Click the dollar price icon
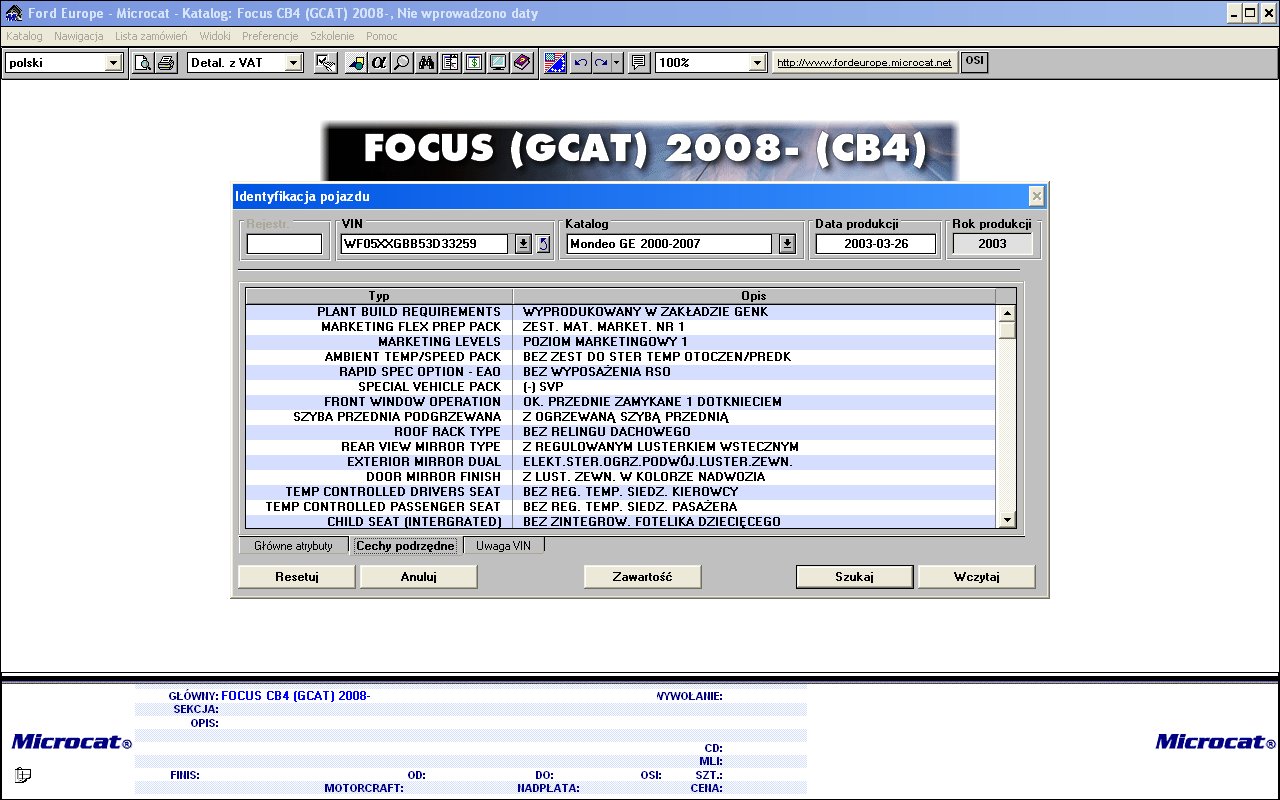Image resolution: width=1280 pixels, height=800 pixels. (x=473, y=63)
